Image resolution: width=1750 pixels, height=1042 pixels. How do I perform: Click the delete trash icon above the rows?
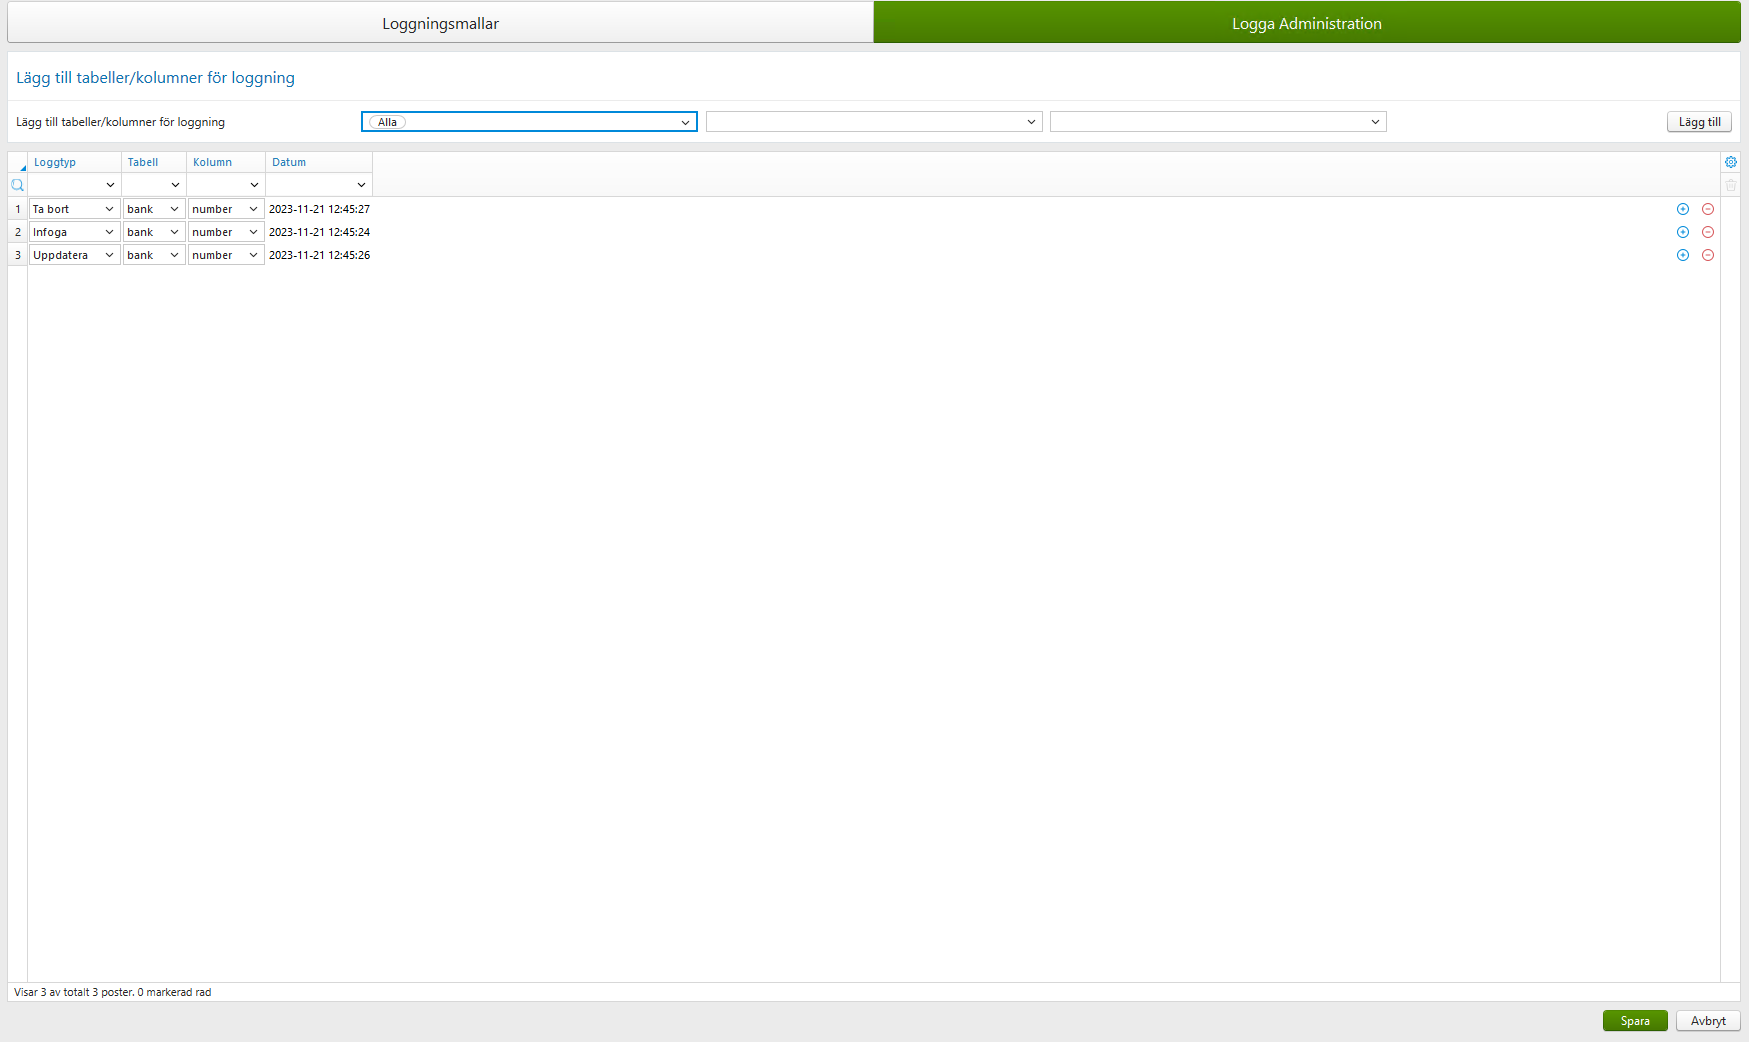click(1731, 184)
